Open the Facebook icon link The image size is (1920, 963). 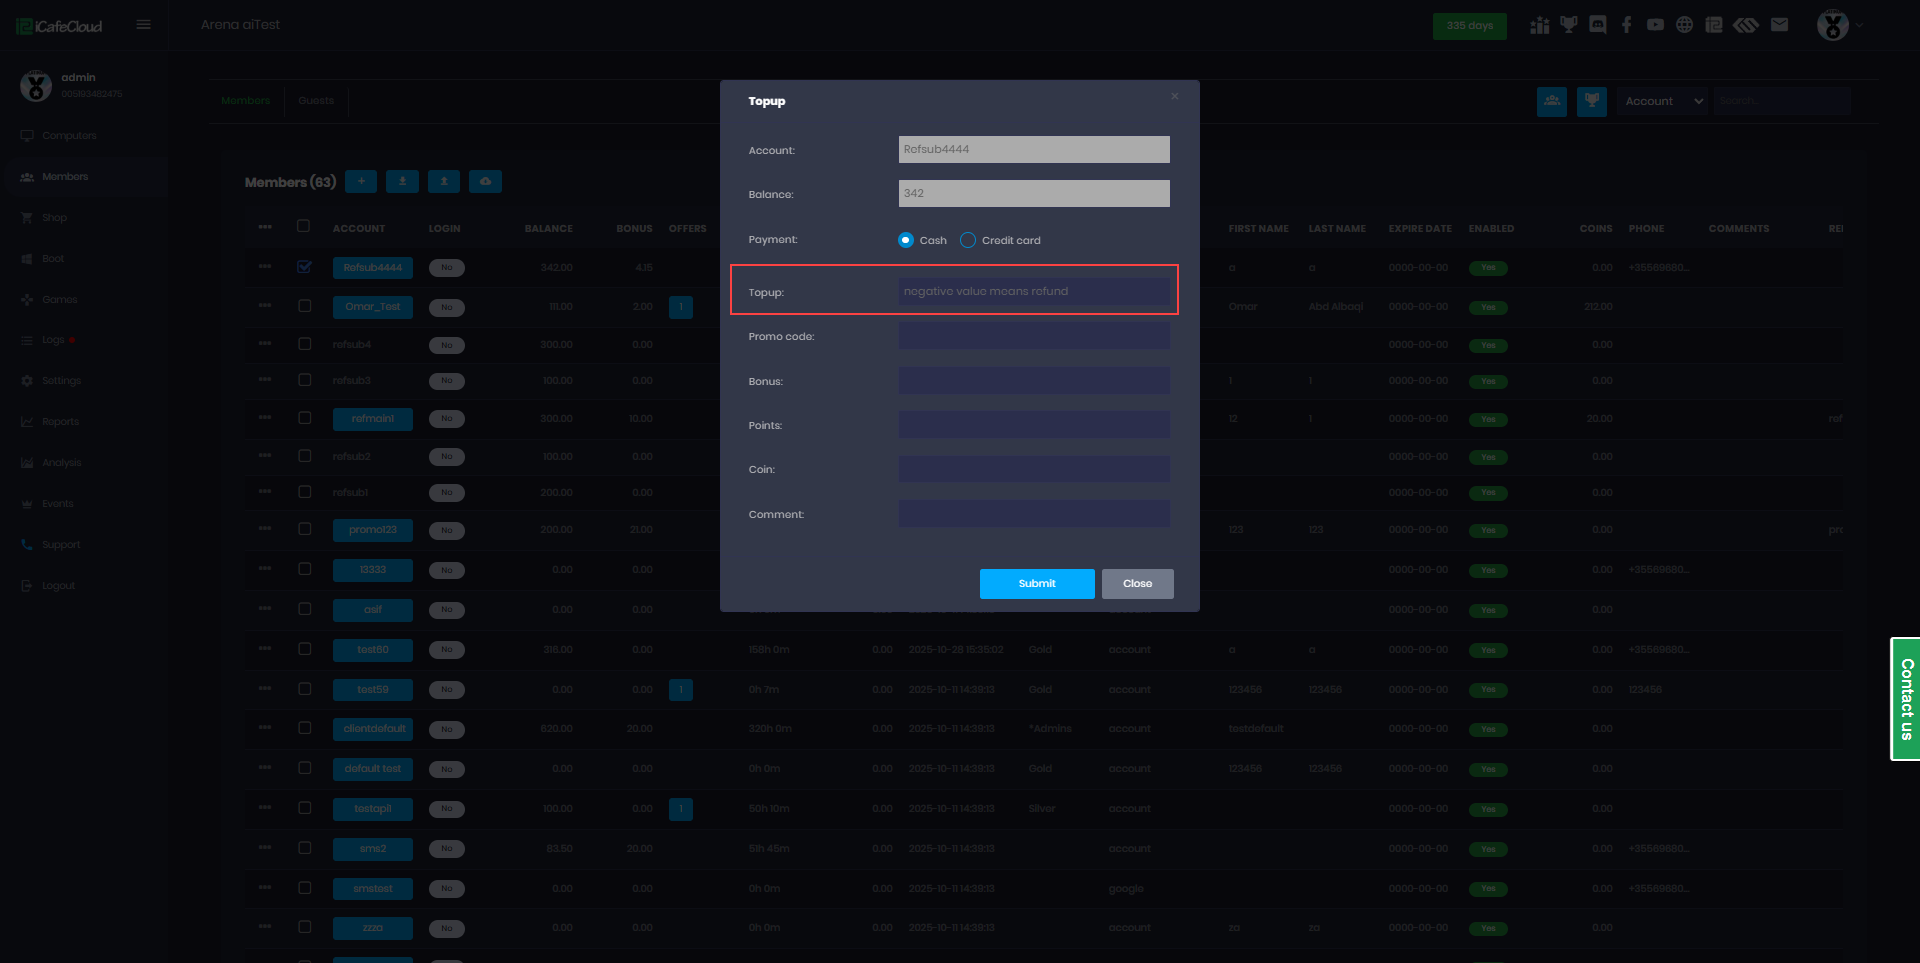click(1627, 25)
